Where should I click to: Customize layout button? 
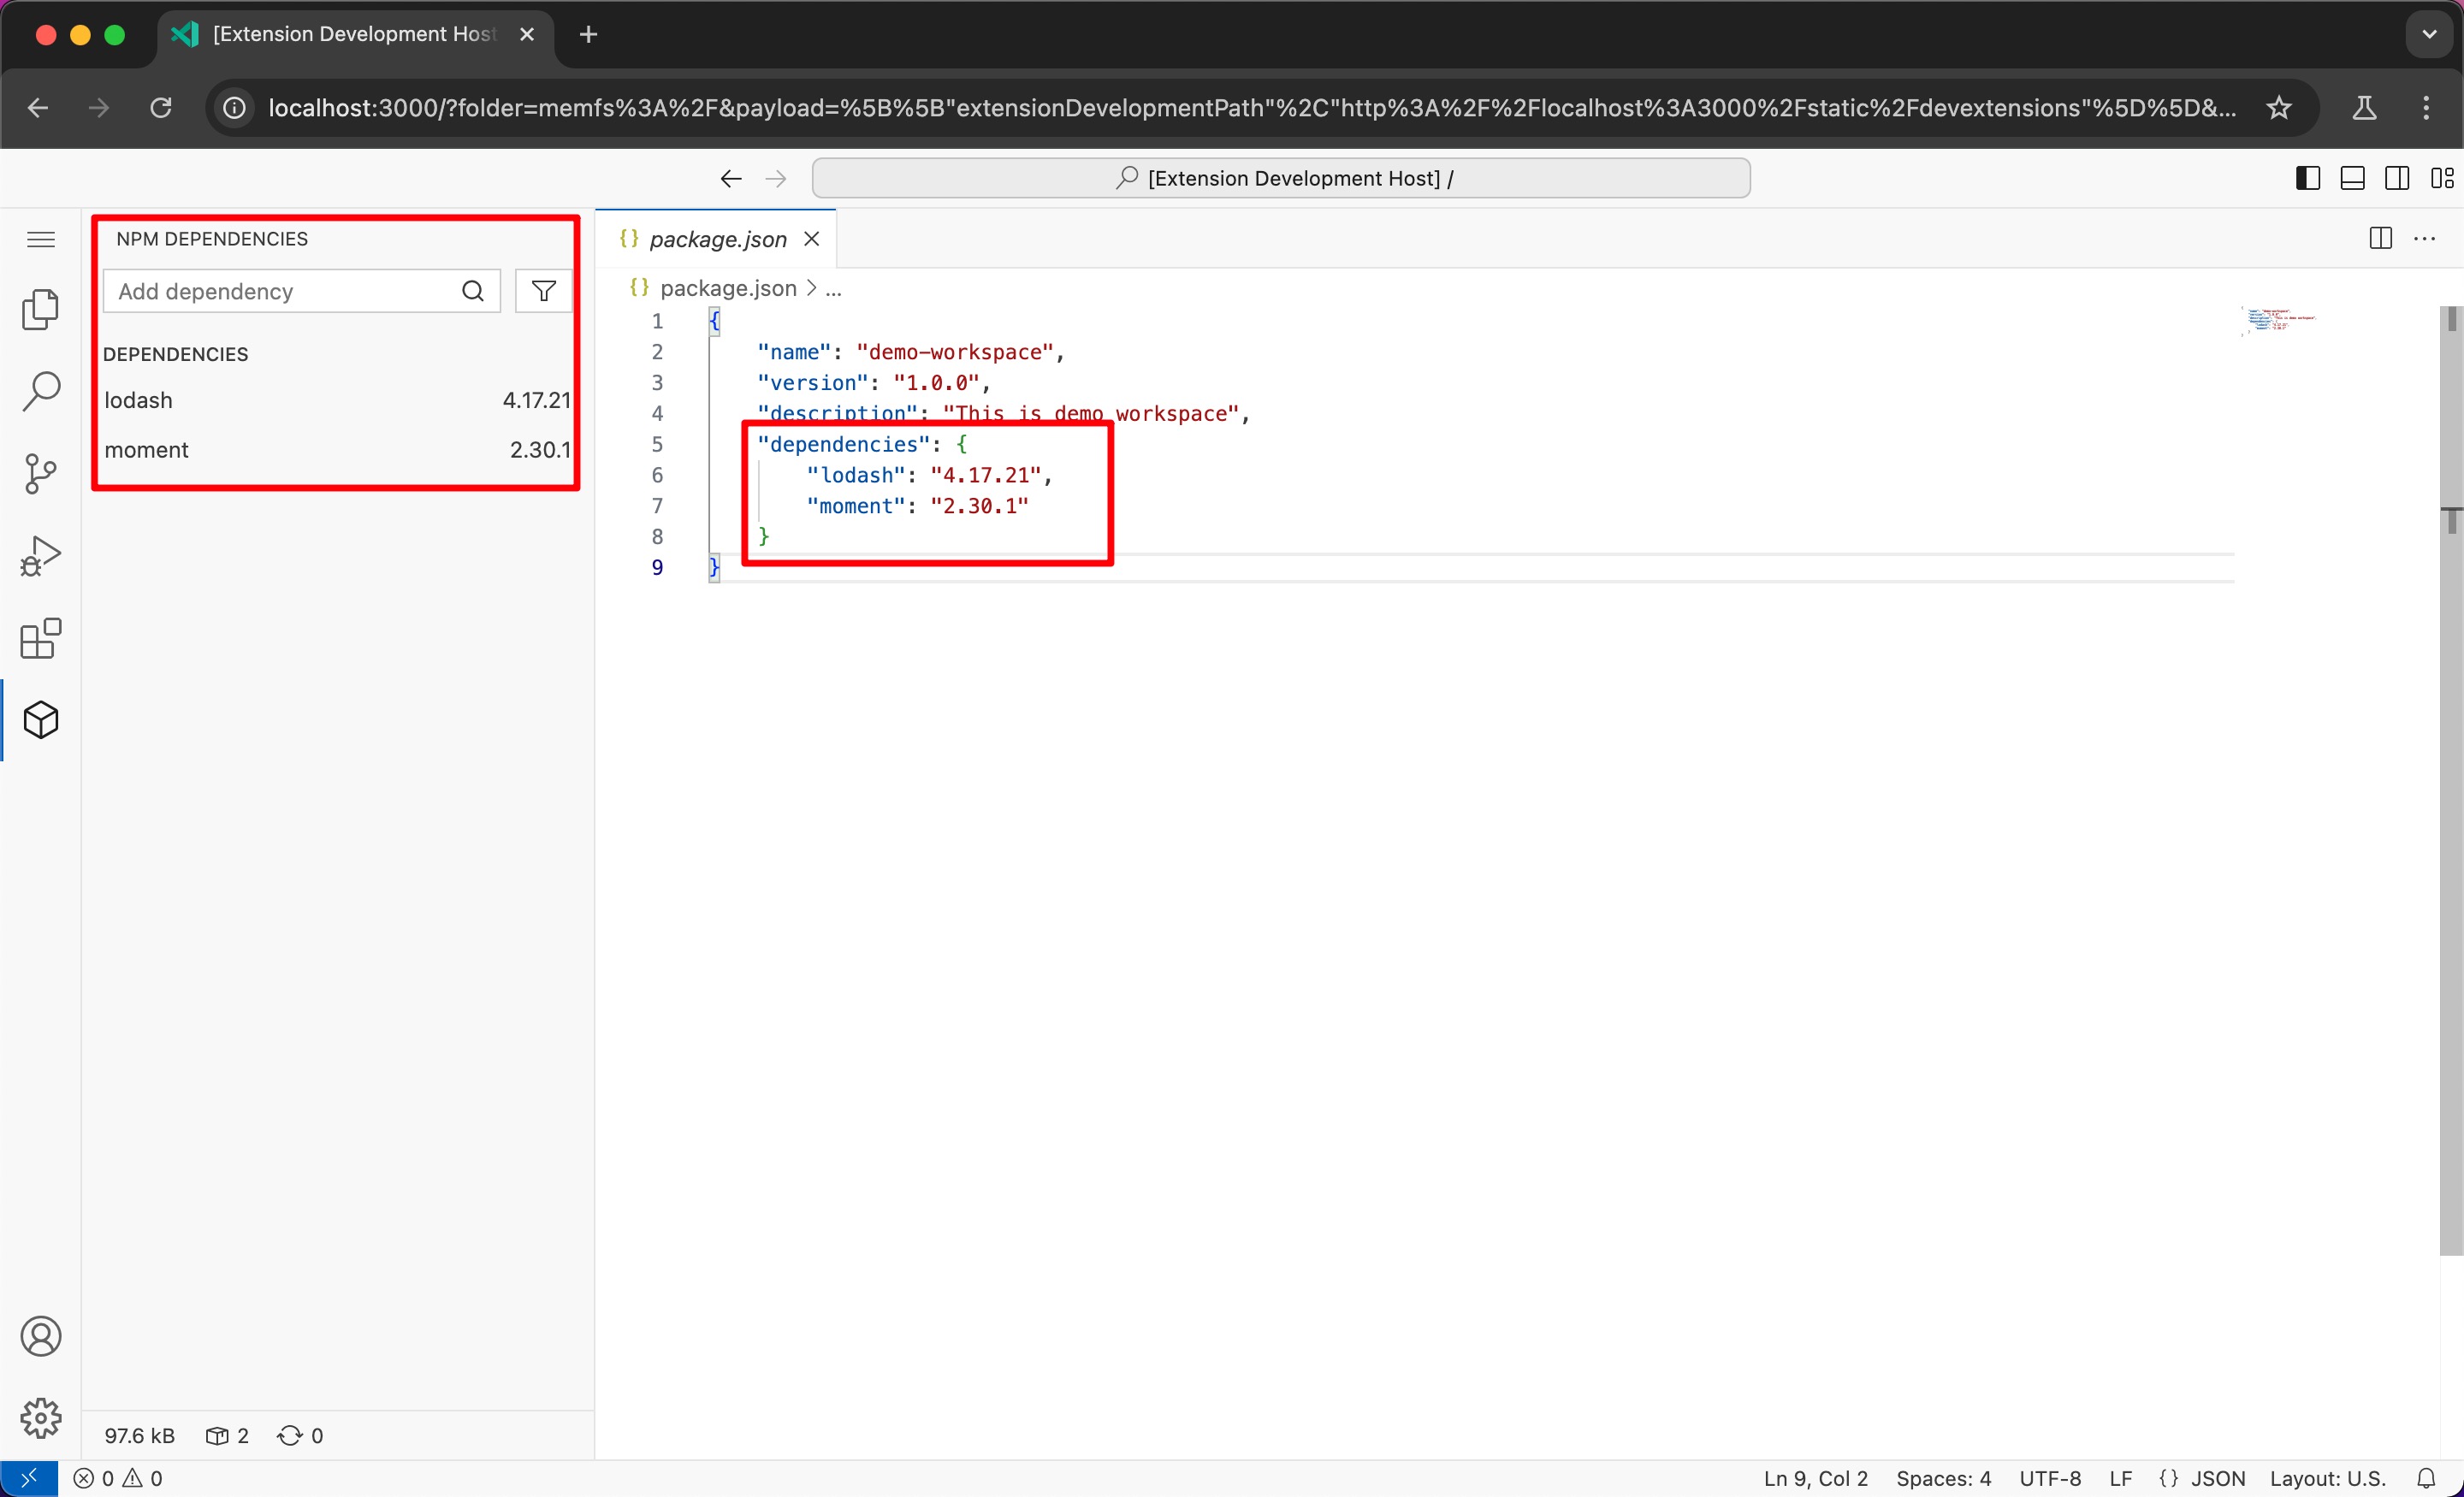tap(2442, 178)
